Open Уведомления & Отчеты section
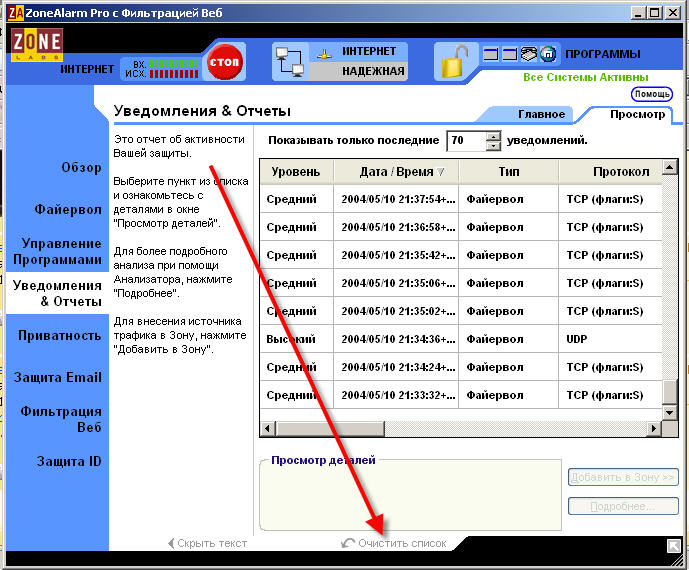Viewport: 689px width, 570px height. pos(58,293)
